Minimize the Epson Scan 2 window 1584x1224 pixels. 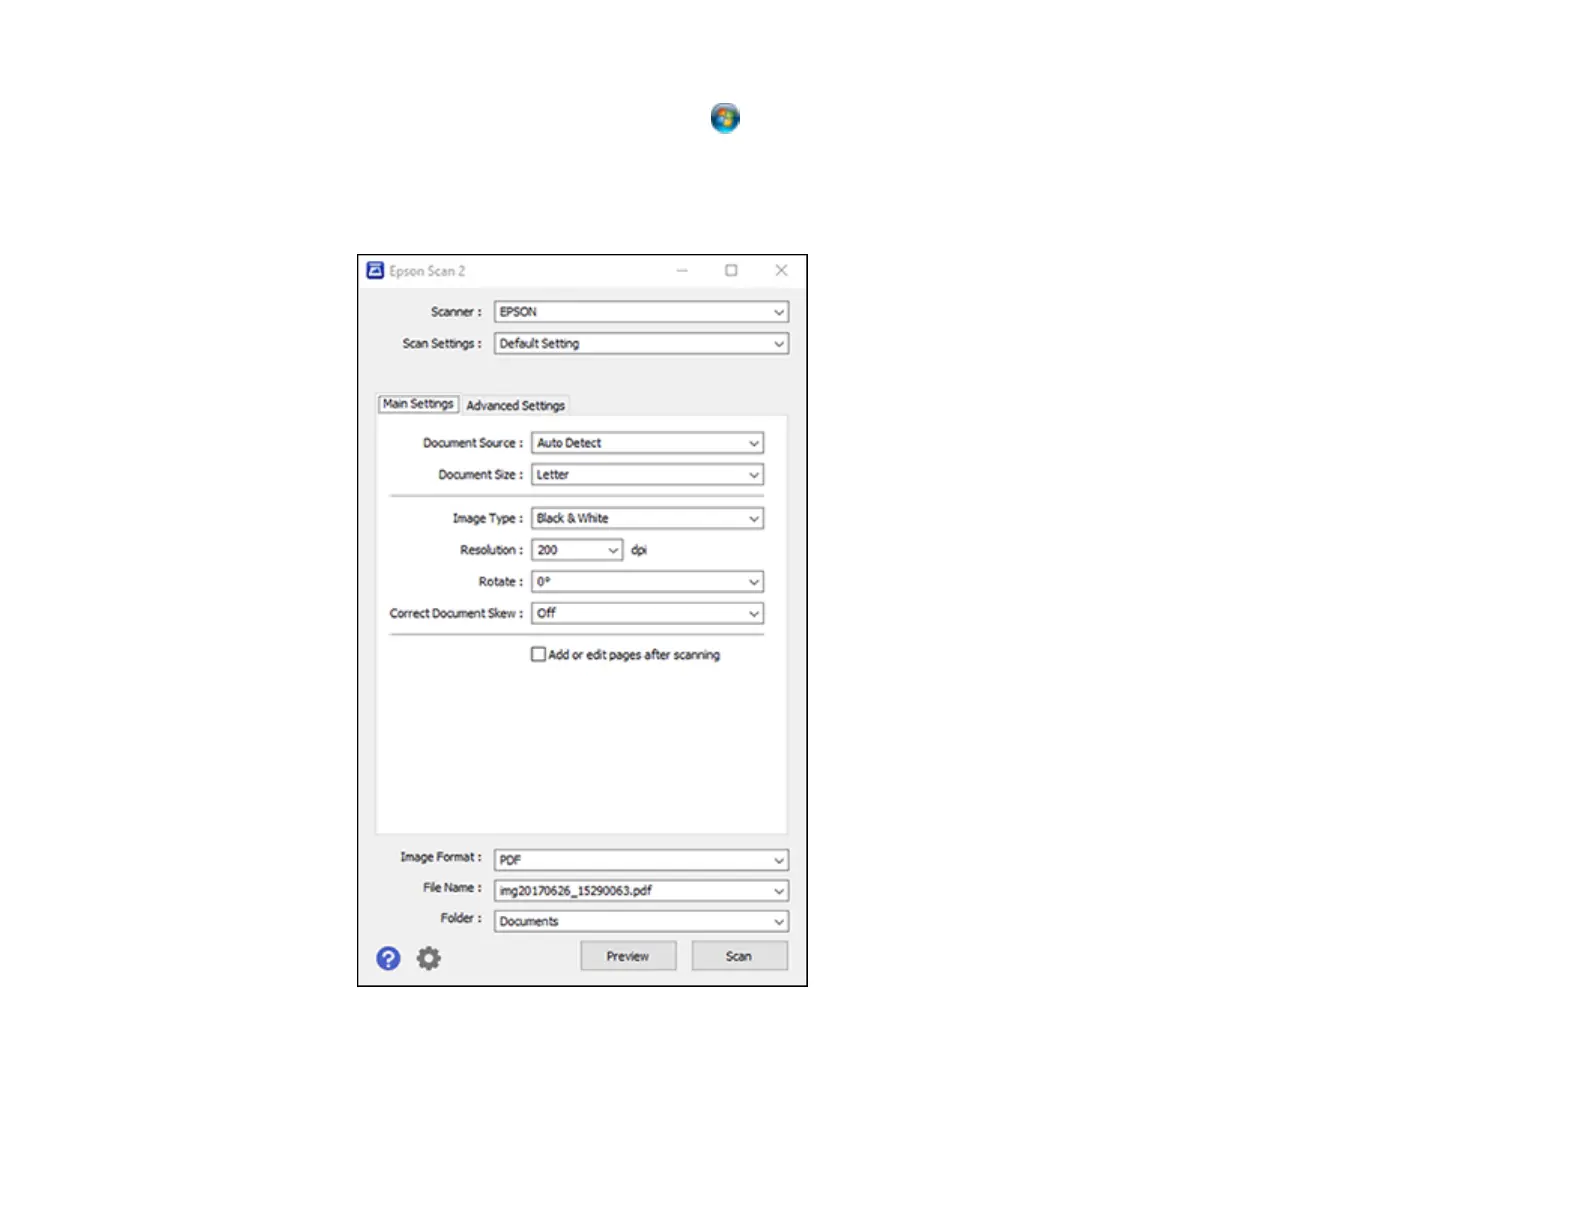point(682,271)
